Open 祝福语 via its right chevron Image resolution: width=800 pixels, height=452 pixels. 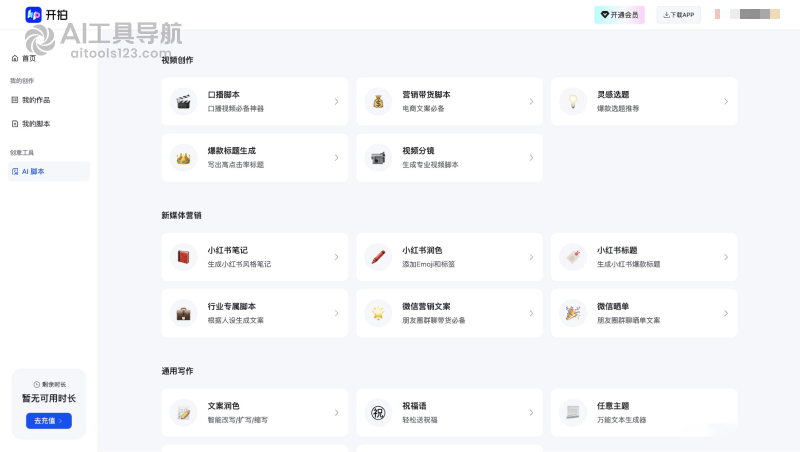click(531, 413)
